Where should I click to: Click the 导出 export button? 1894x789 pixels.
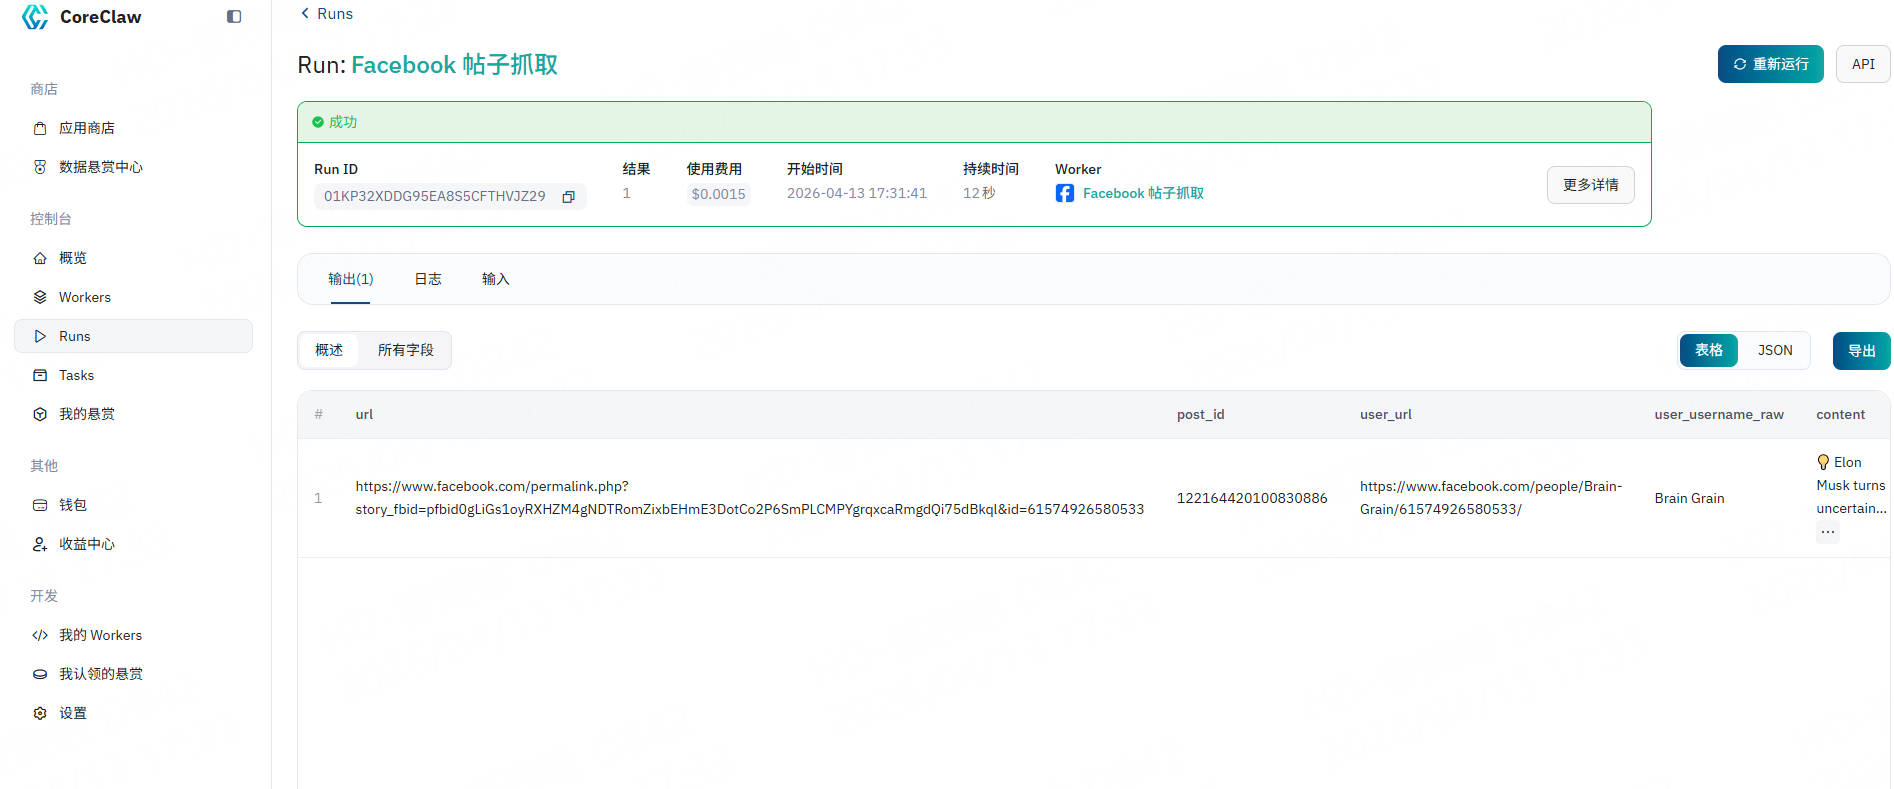pos(1861,351)
